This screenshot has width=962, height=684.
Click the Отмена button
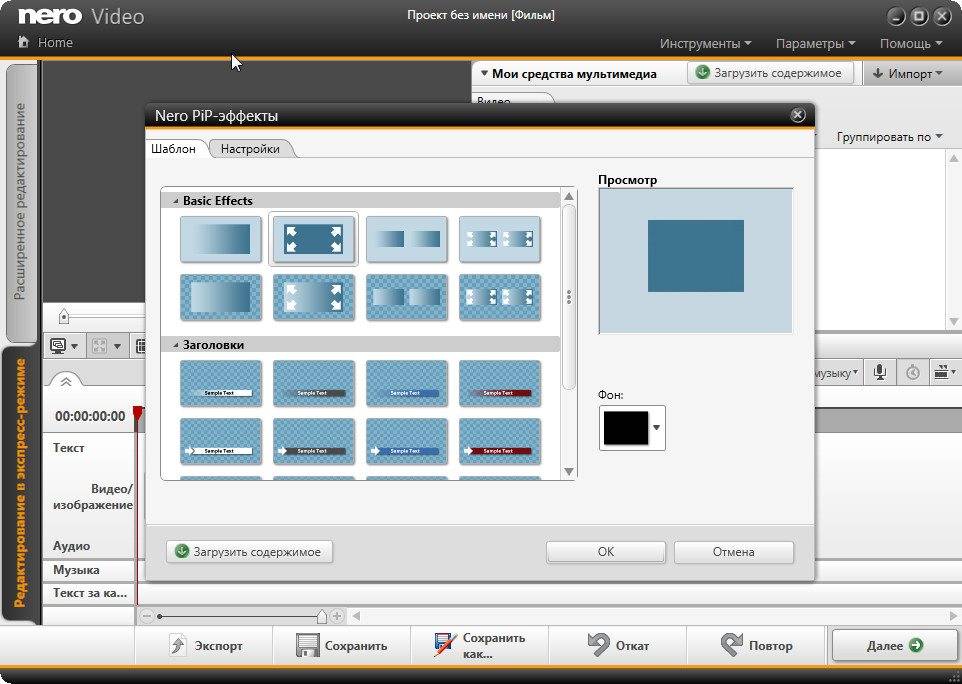click(x=734, y=551)
